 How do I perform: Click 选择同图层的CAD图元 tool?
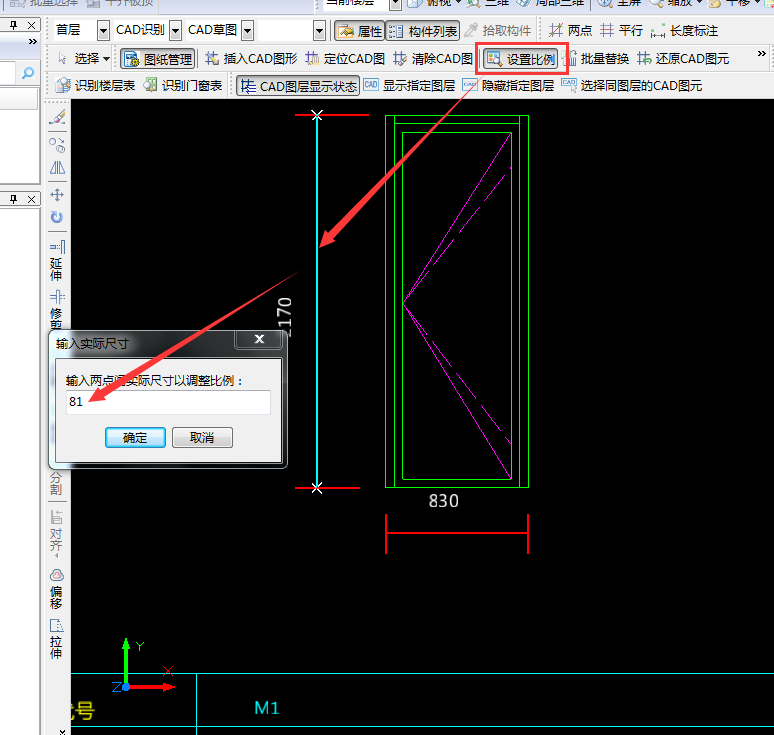coord(631,86)
